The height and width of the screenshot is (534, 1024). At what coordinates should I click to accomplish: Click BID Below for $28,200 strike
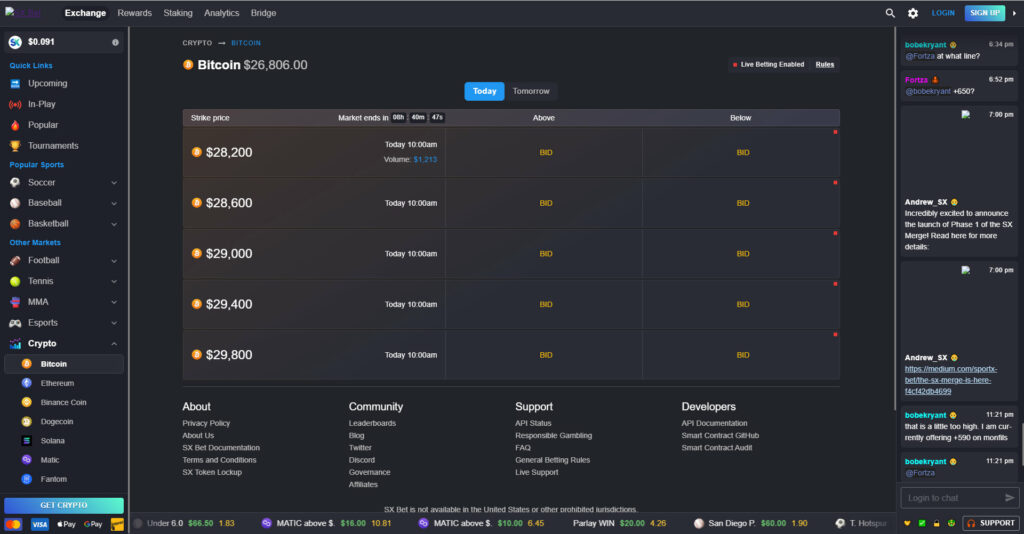tap(743, 153)
